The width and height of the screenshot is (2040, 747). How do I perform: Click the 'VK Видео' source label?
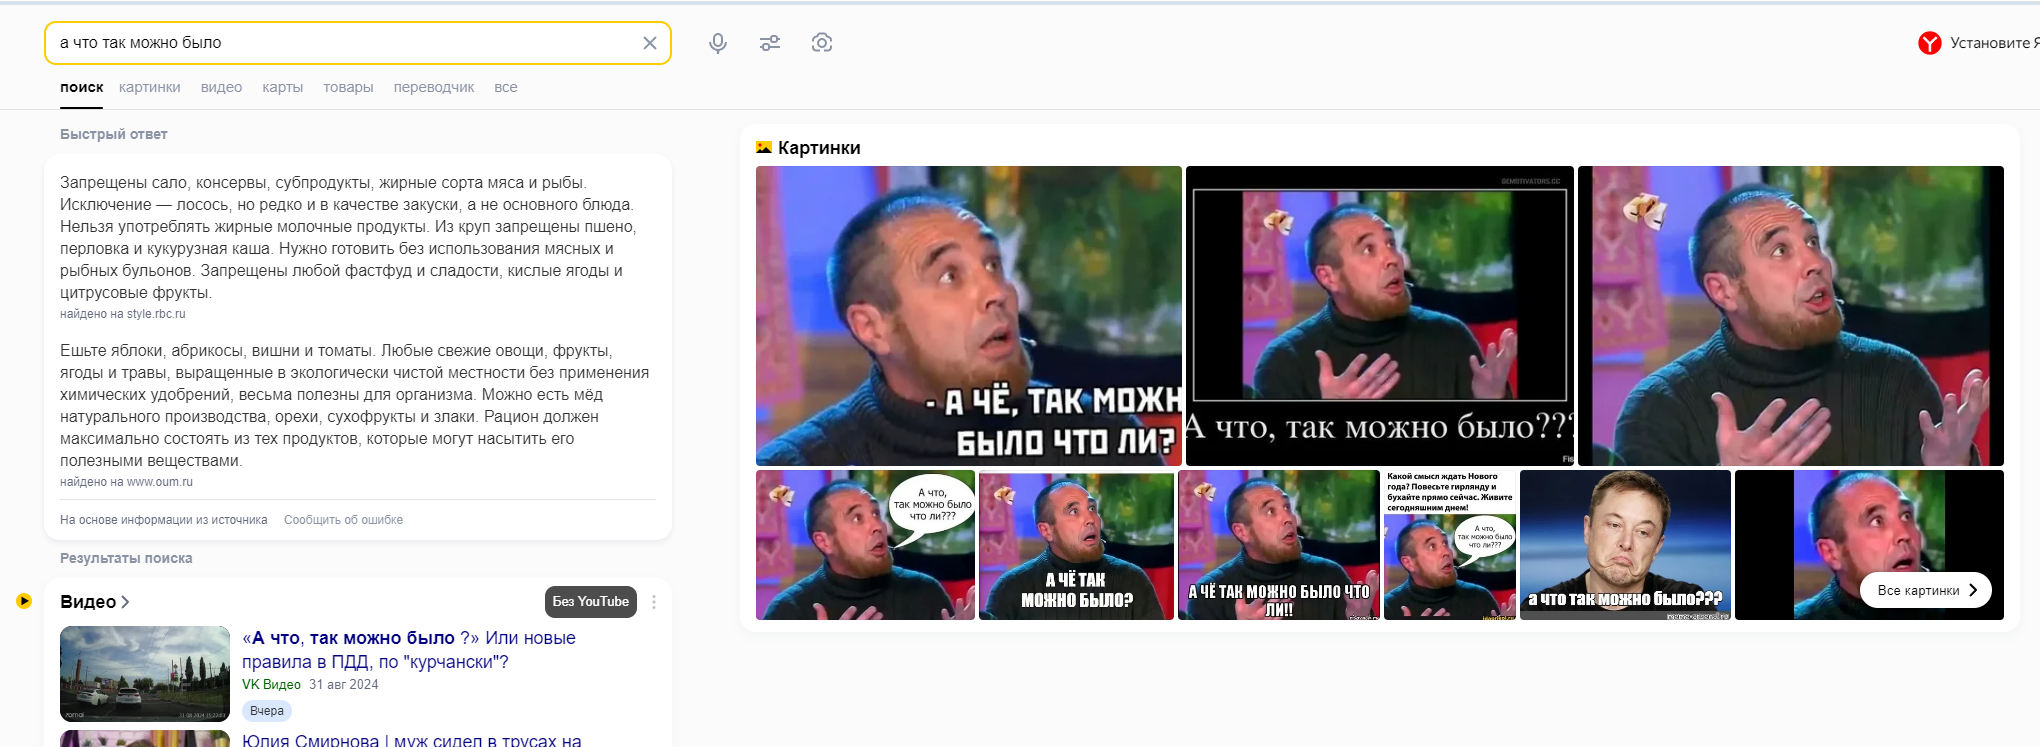coord(271,685)
